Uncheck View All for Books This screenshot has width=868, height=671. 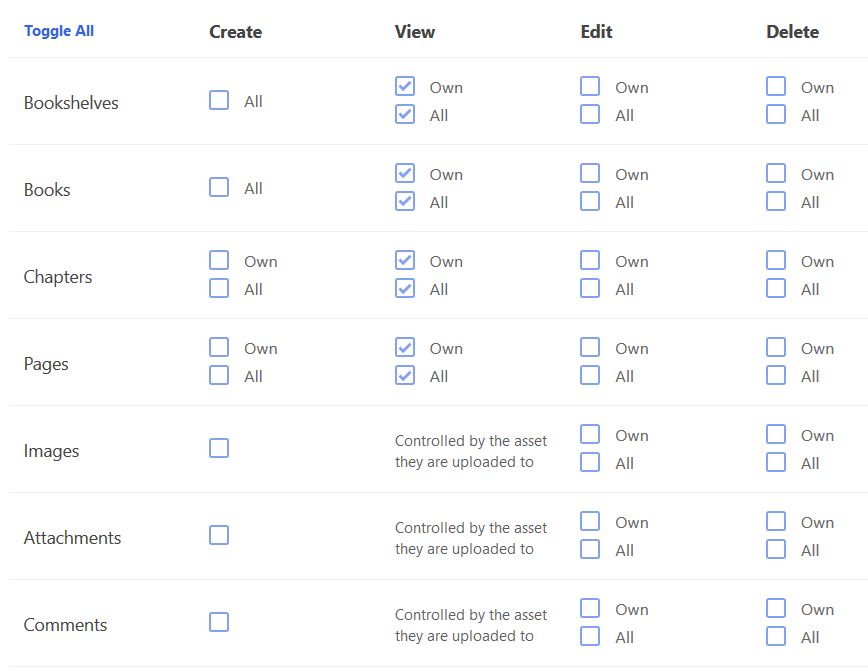point(405,201)
